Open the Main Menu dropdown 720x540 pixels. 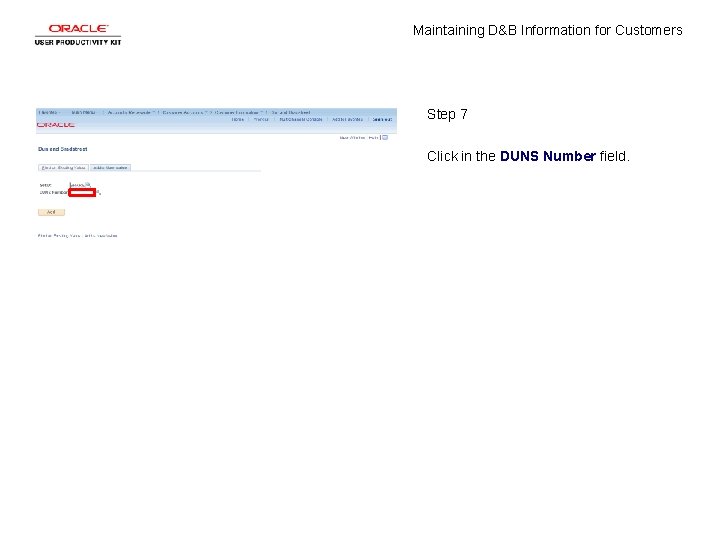[x=85, y=112]
